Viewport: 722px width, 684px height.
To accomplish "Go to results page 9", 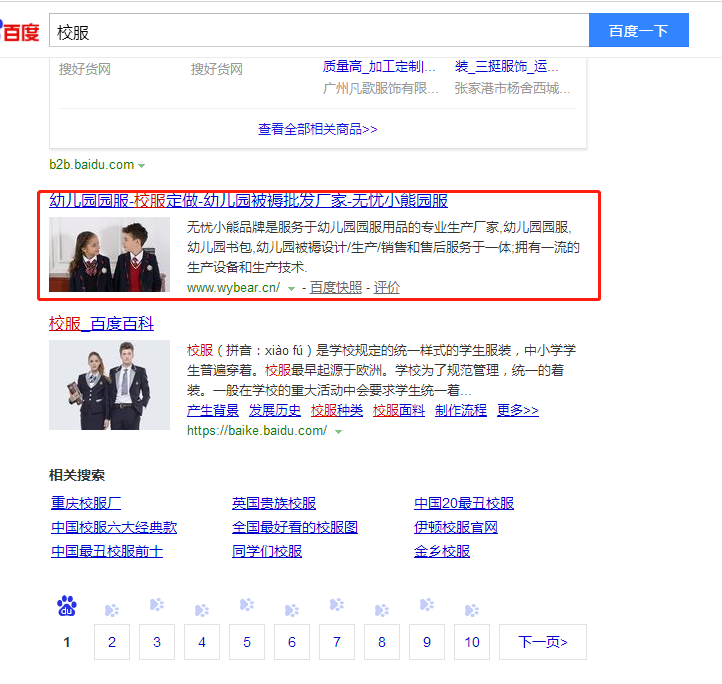I will [x=427, y=642].
